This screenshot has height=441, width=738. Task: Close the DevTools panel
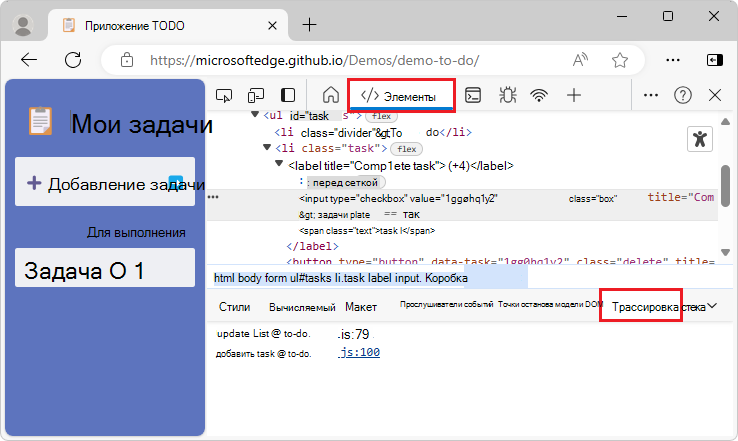tap(715, 95)
